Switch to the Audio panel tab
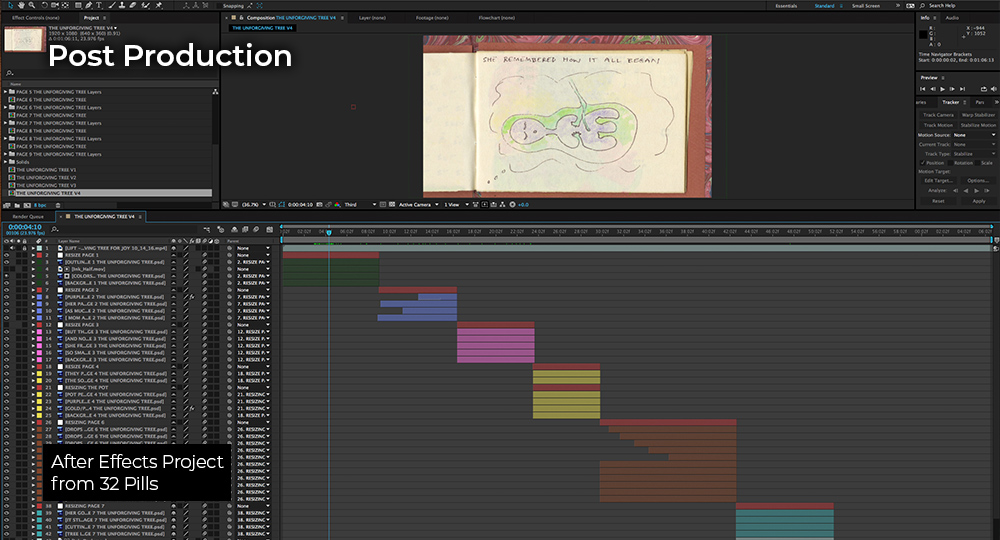The height and width of the screenshot is (540, 1000). point(952,18)
